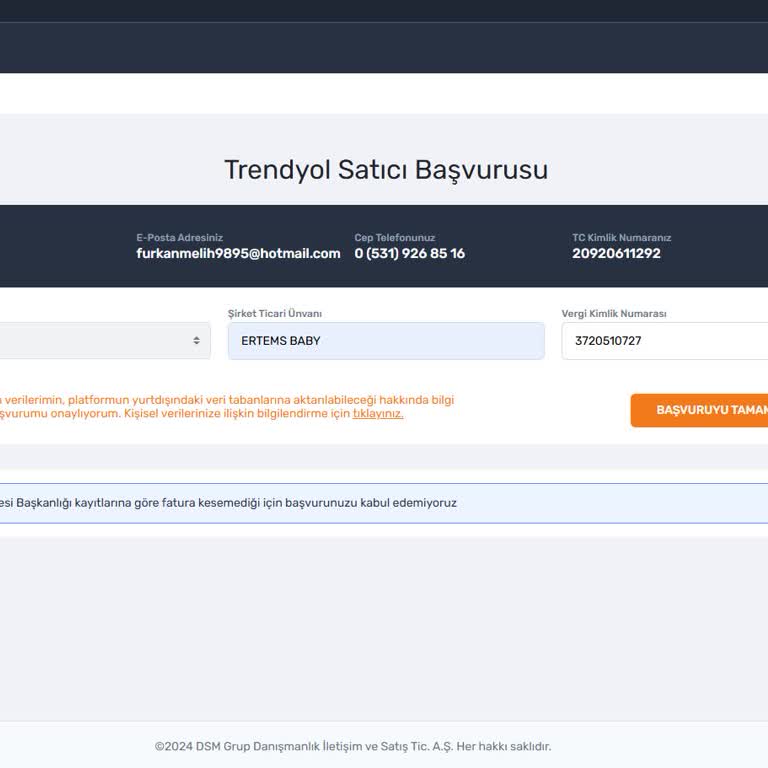
Task: Click the DSM Grup copyright footer text
Action: tap(352, 746)
